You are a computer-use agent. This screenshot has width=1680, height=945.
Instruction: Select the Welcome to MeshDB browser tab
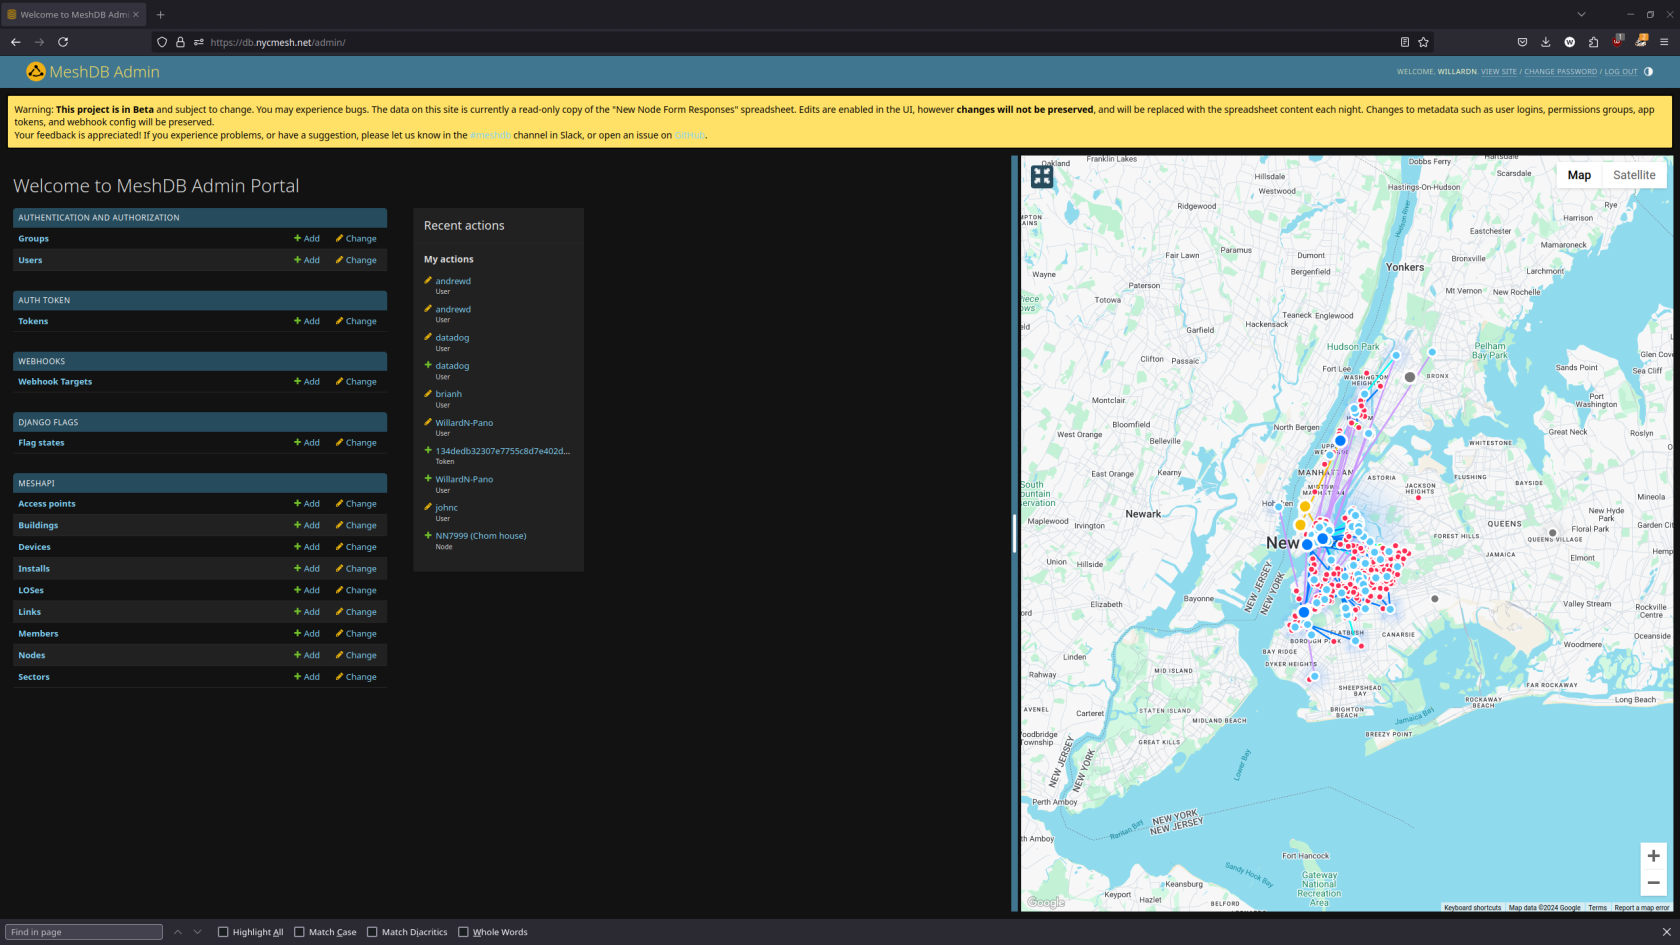pos(73,14)
